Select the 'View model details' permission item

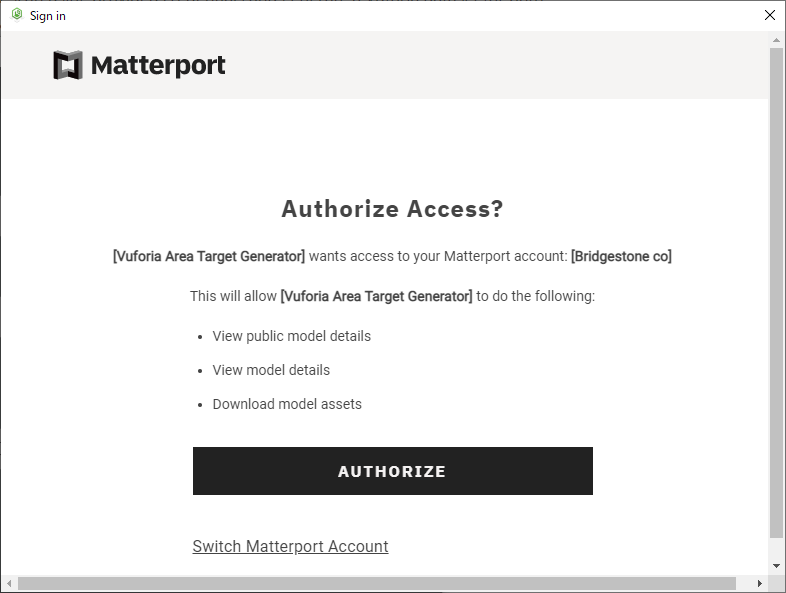[x=271, y=370]
